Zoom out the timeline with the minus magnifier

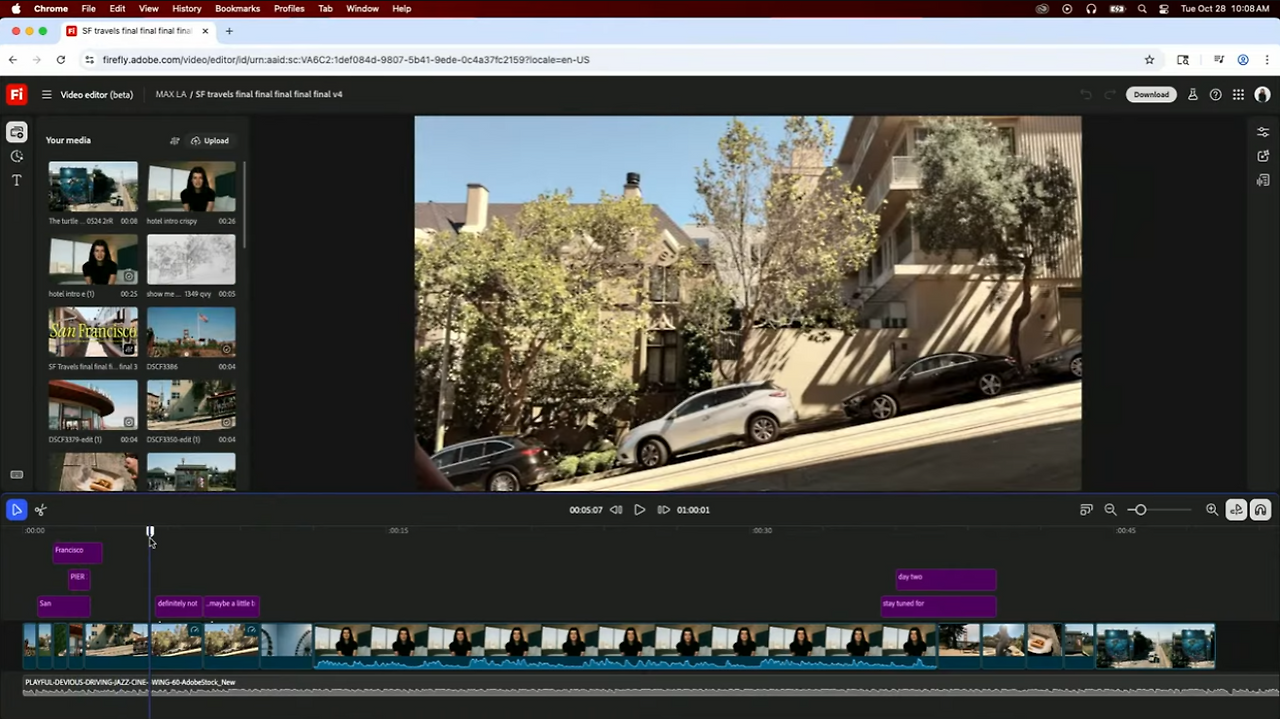click(x=1110, y=510)
